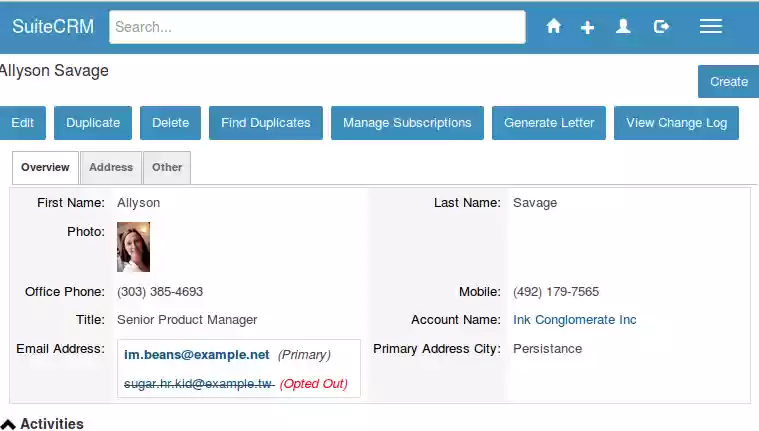759x431 pixels.
Task: Click Generate Letter button
Action: (x=549, y=123)
